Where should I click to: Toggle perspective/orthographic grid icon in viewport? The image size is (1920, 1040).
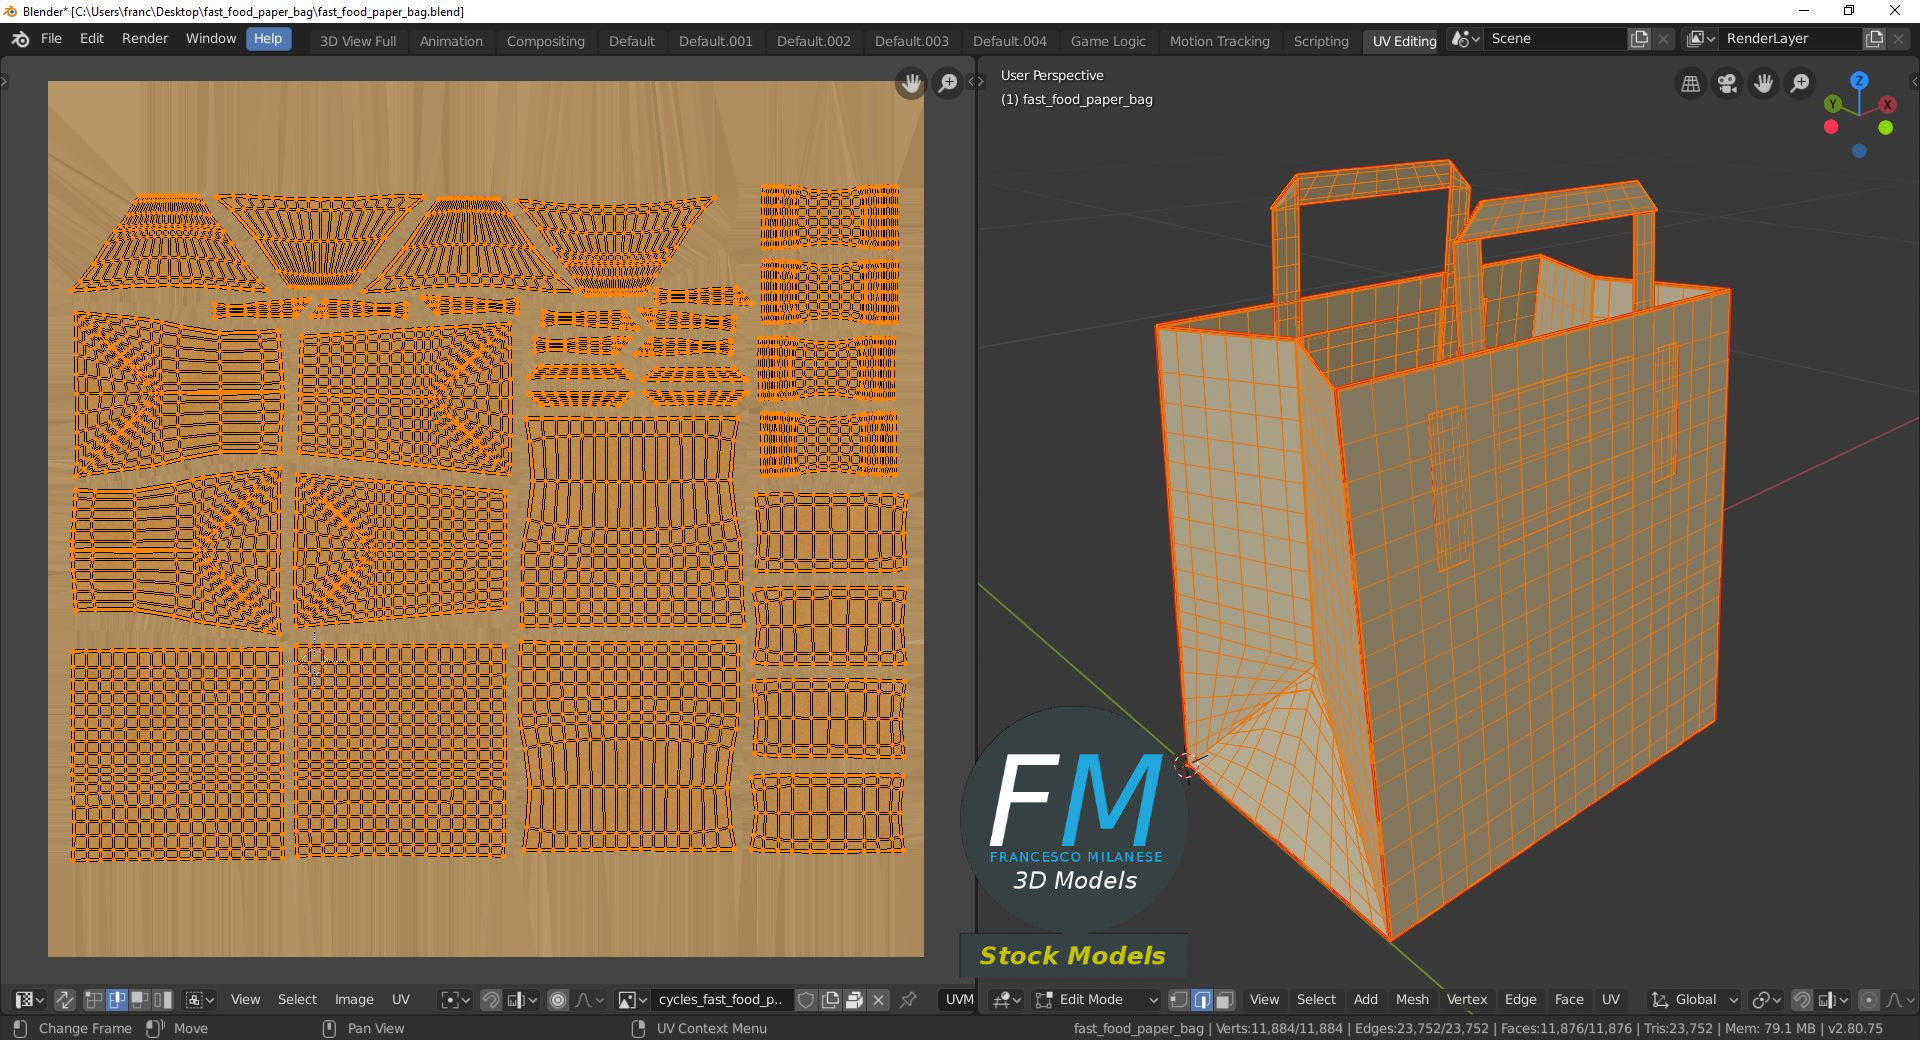coord(1691,84)
